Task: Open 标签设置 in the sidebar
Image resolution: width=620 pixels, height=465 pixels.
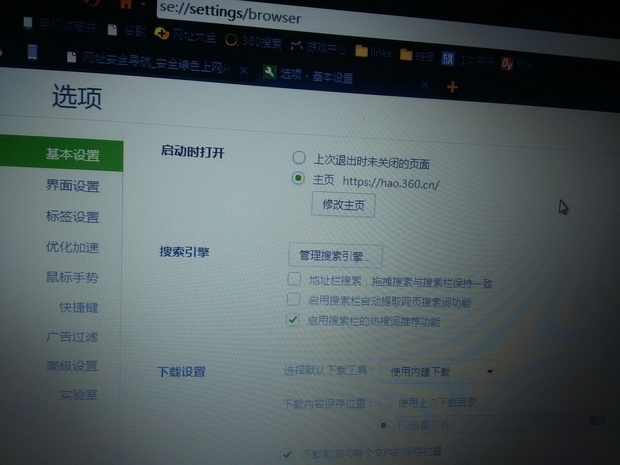Action: pos(72,216)
